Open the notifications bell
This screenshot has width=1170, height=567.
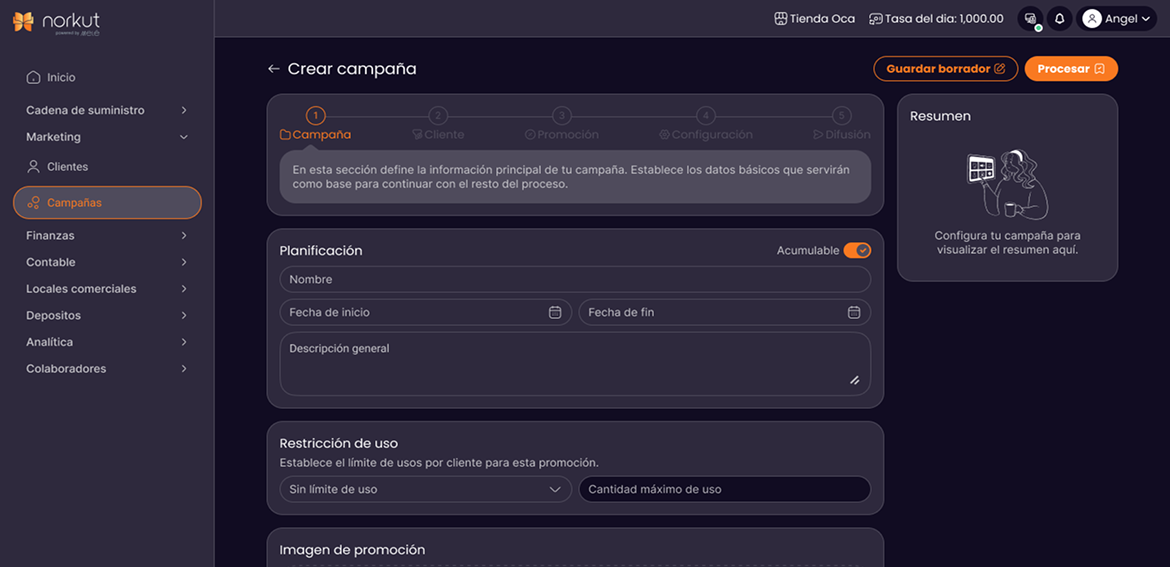click(x=1060, y=19)
